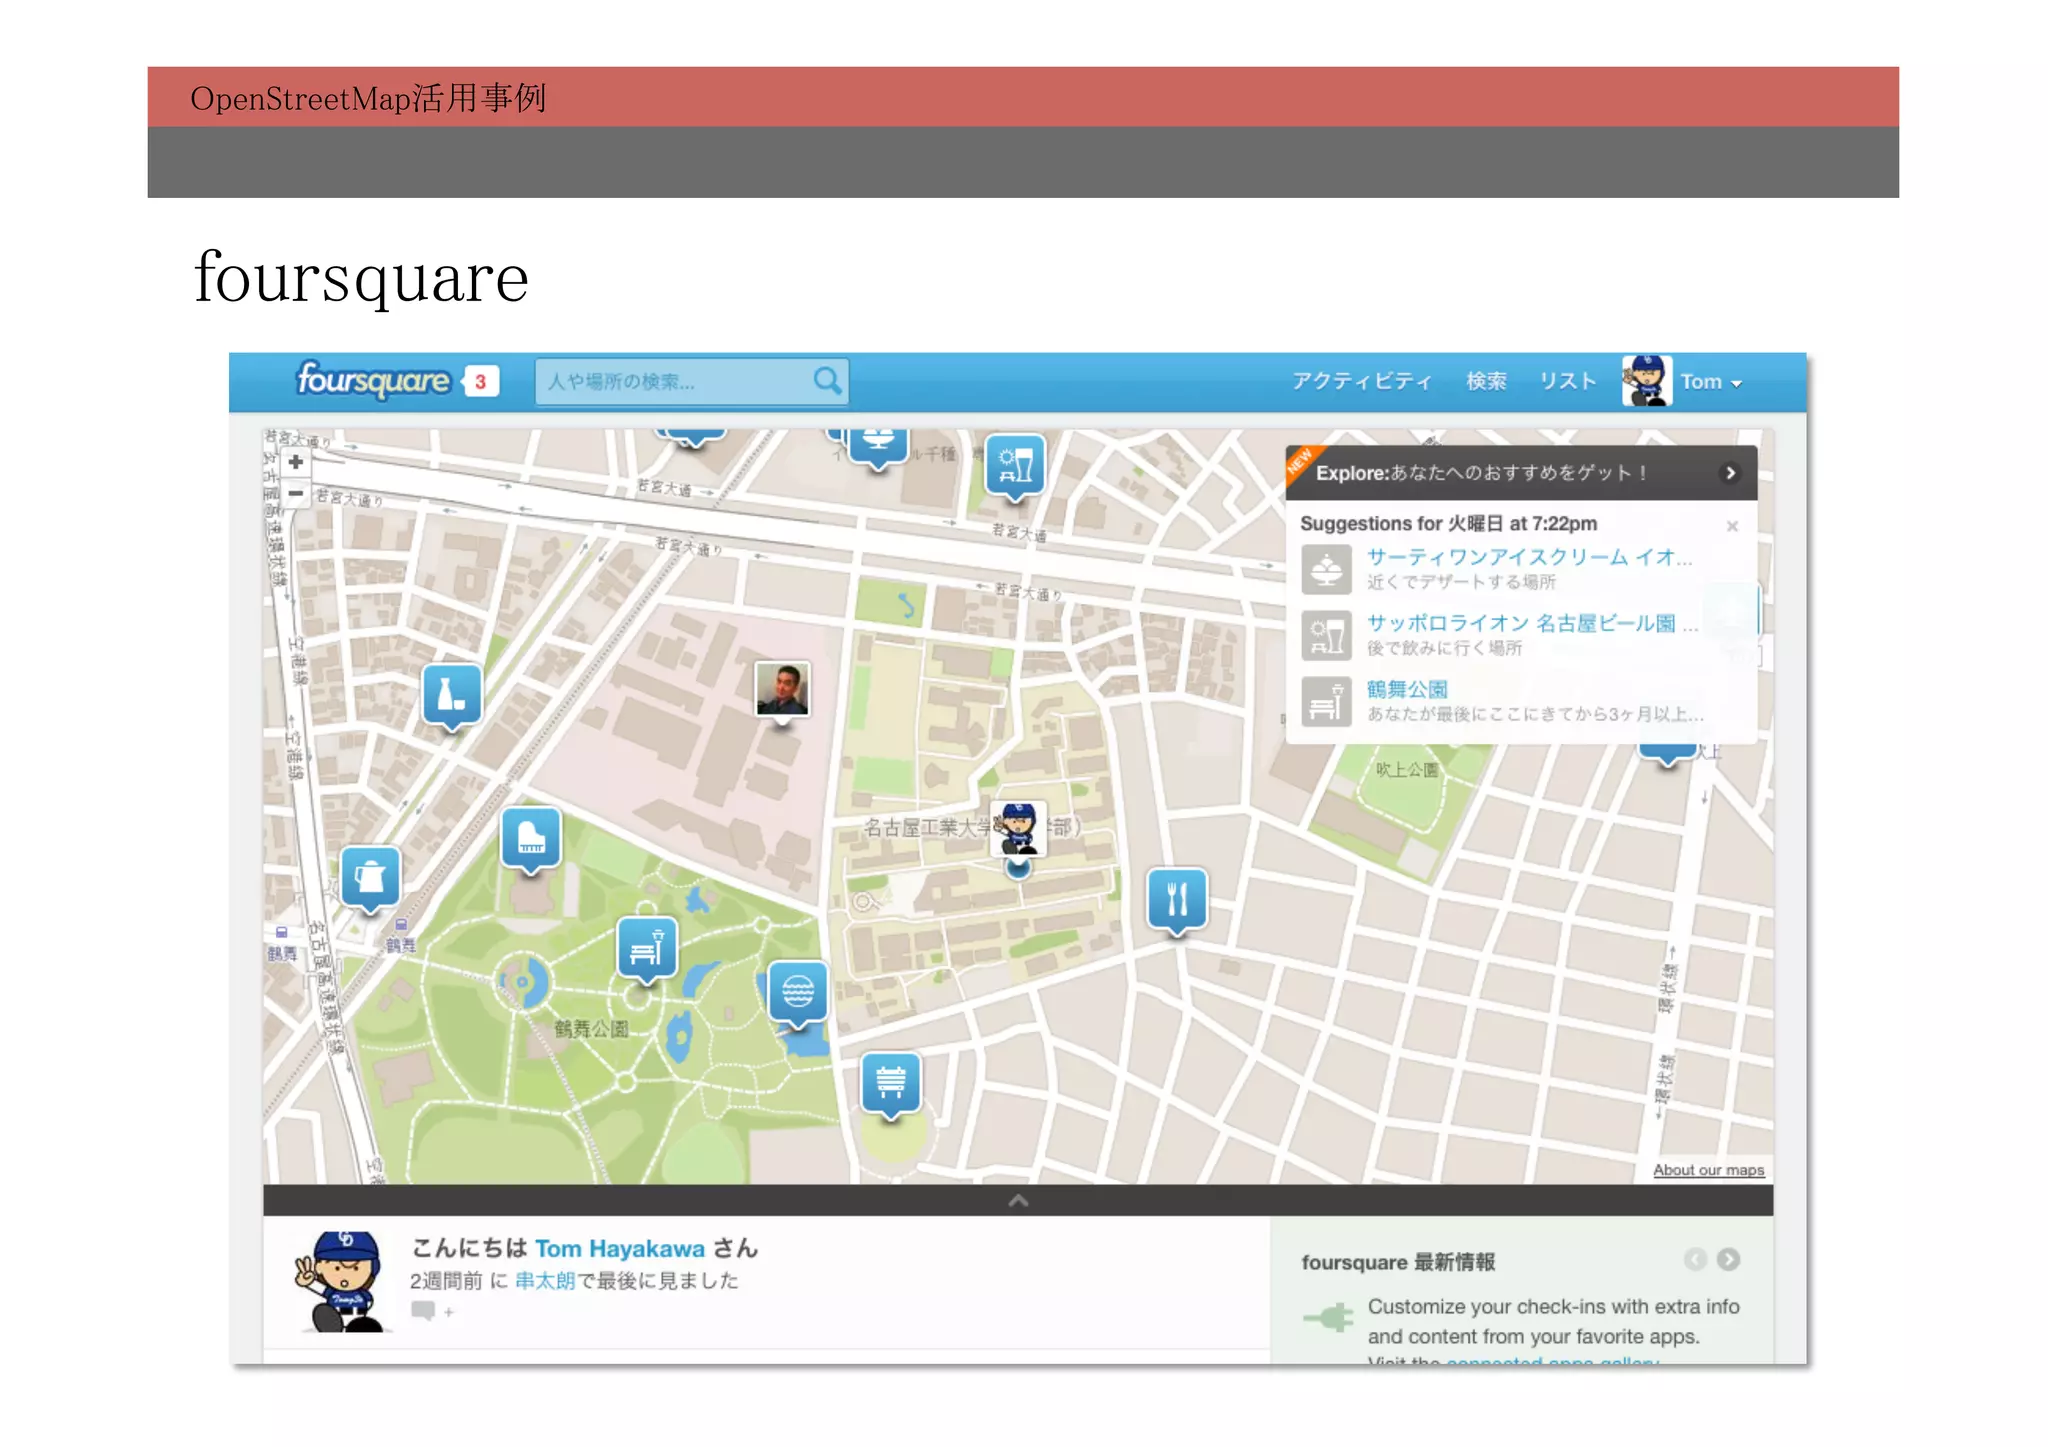Select the piano venue map pin
The width and height of the screenshot is (2048, 1447).
click(x=531, y=841)
